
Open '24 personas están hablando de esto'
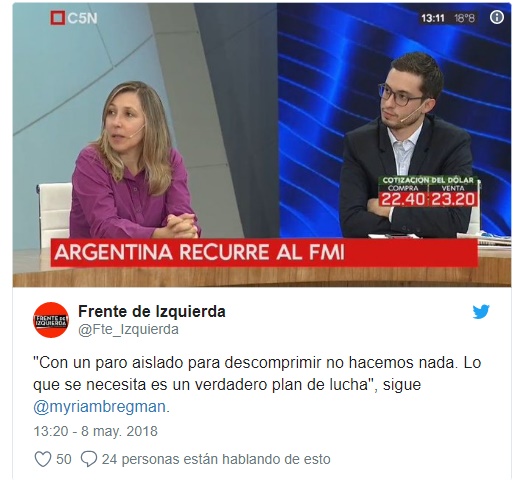(x=216, y=459)
